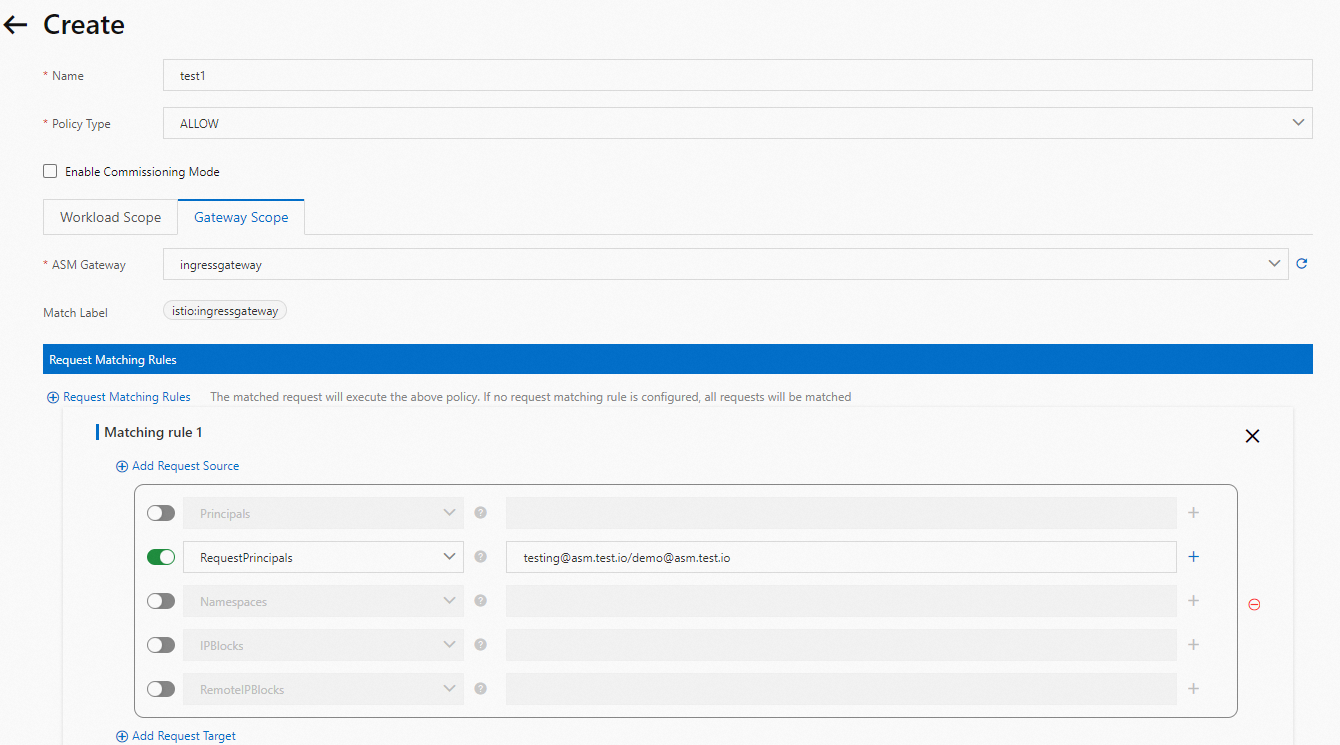
Task: Open the IPBlocks attribute dropdown
Action: click(x=449, y=644)
